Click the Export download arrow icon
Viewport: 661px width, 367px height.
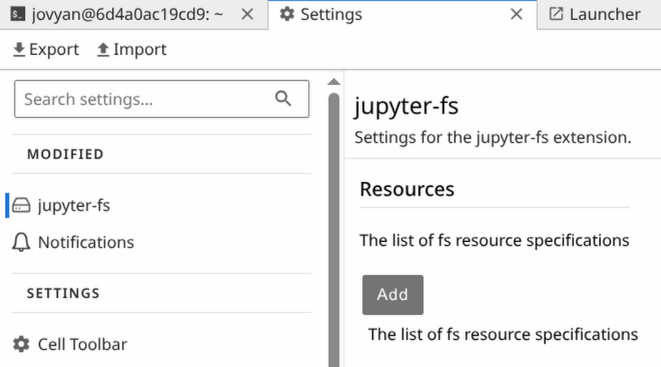(19, 50)
